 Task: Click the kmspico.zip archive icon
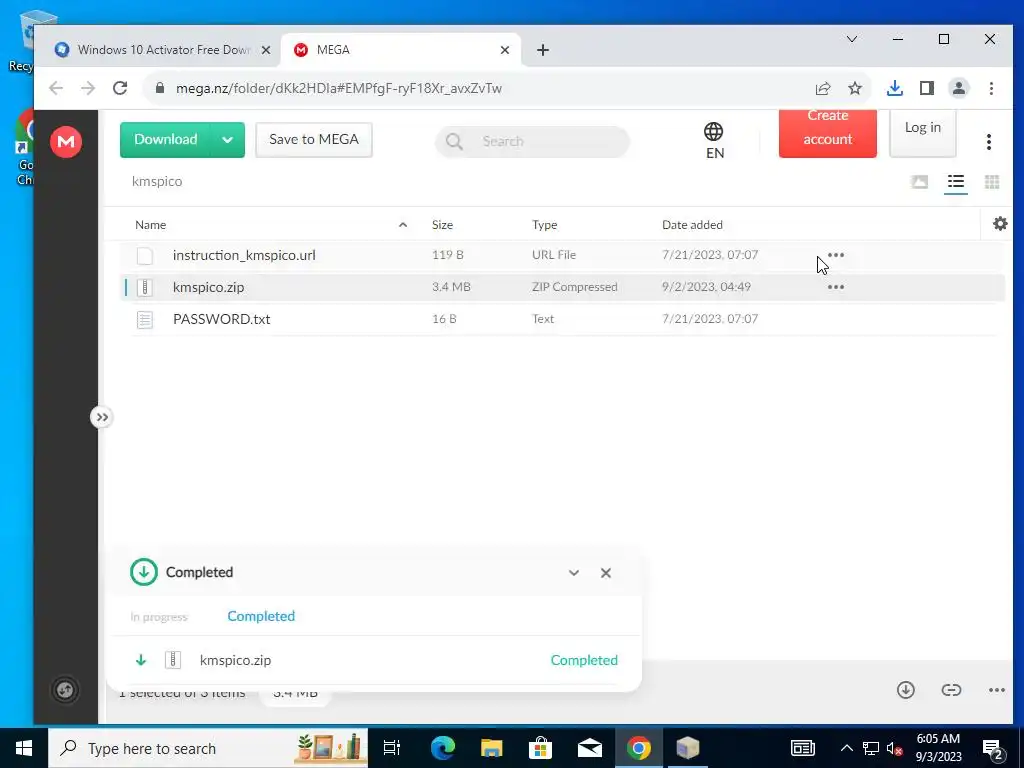pyautogui.click(x=145, y=287)
